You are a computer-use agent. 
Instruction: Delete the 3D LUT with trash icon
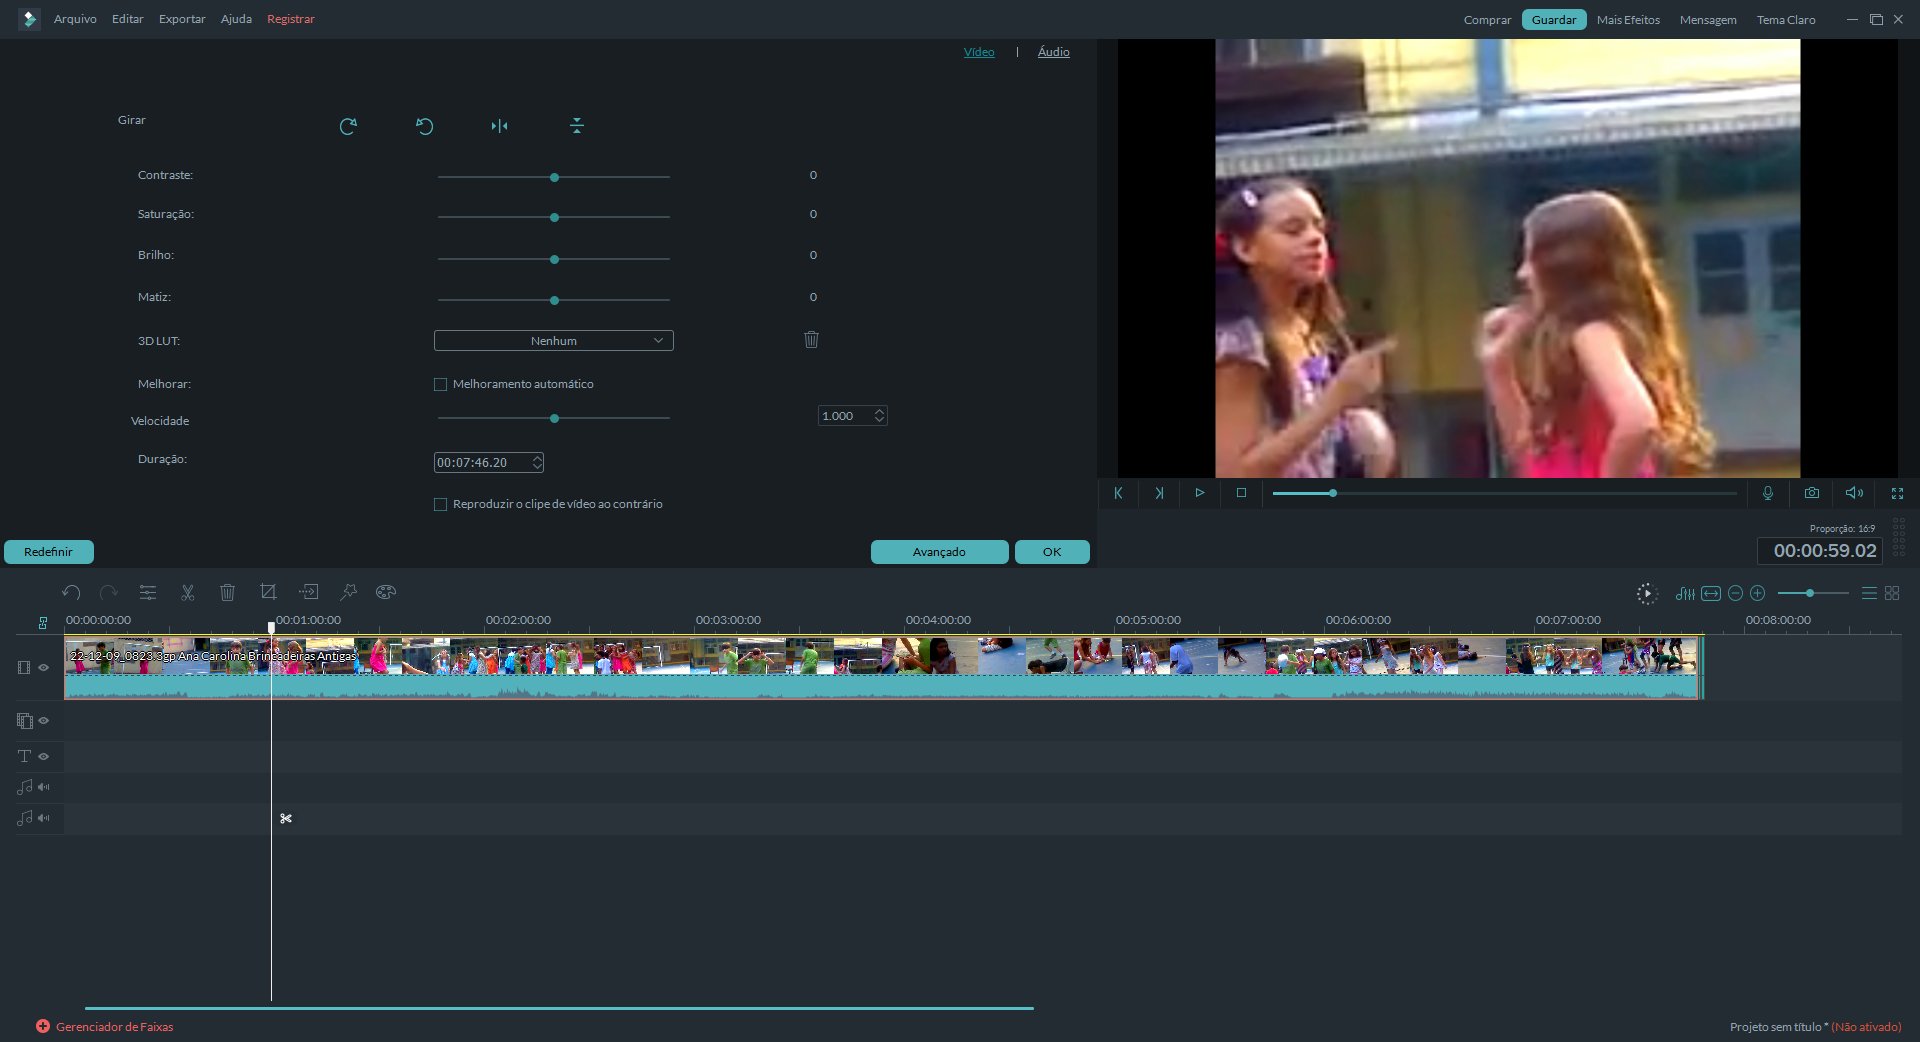pos(811,340)
